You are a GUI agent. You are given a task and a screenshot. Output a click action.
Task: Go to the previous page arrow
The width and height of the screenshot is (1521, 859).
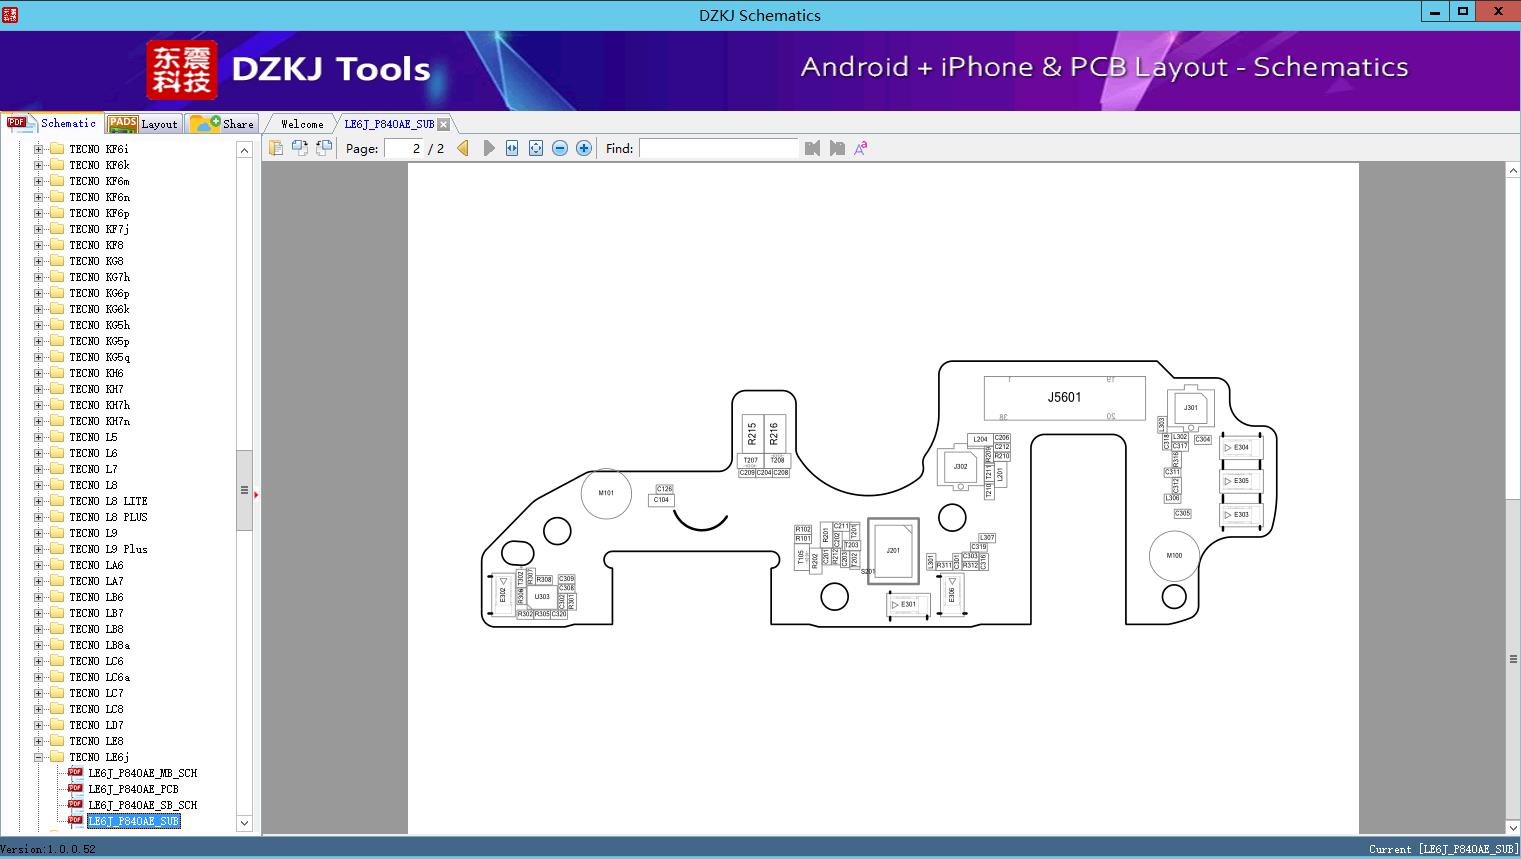coord(463,148)
